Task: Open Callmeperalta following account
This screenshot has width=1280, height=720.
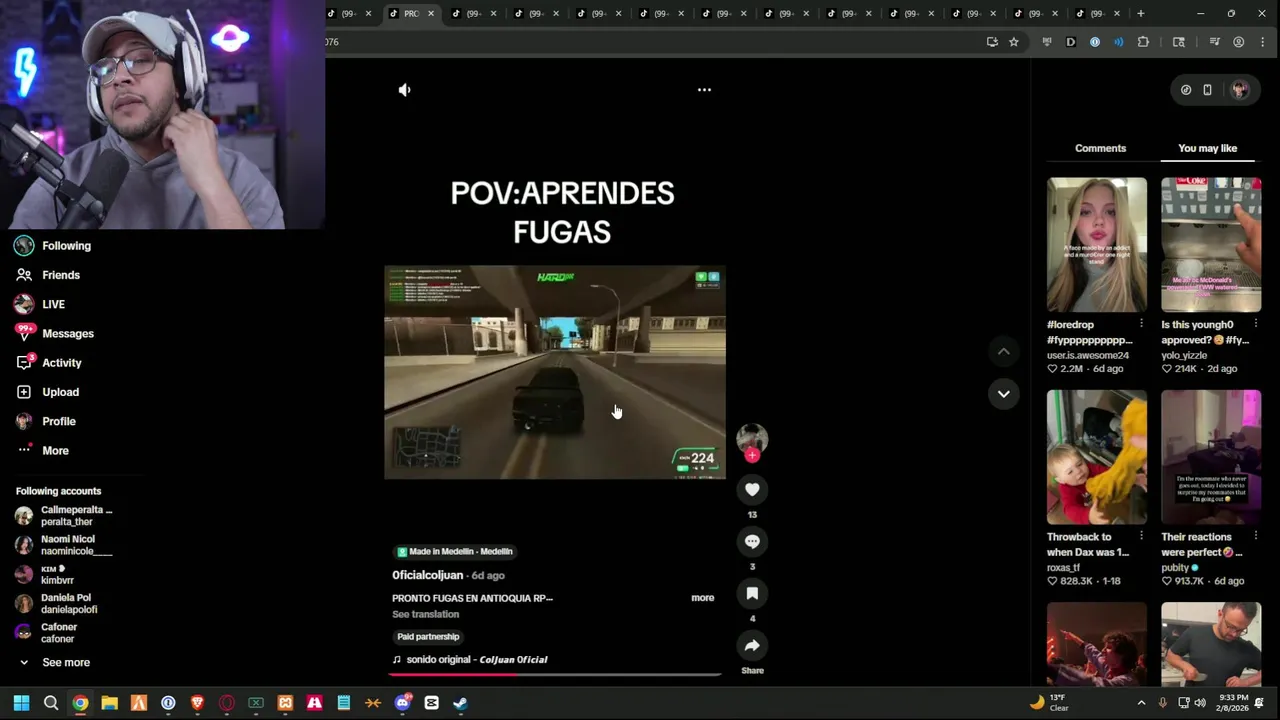Action: (65, 516)
